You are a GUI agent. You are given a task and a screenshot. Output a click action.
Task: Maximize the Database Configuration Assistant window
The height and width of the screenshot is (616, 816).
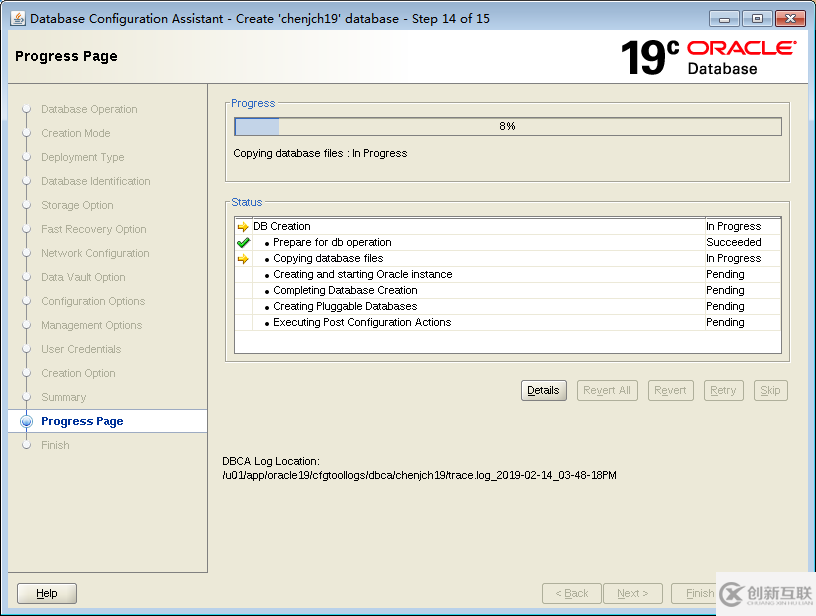757,19
